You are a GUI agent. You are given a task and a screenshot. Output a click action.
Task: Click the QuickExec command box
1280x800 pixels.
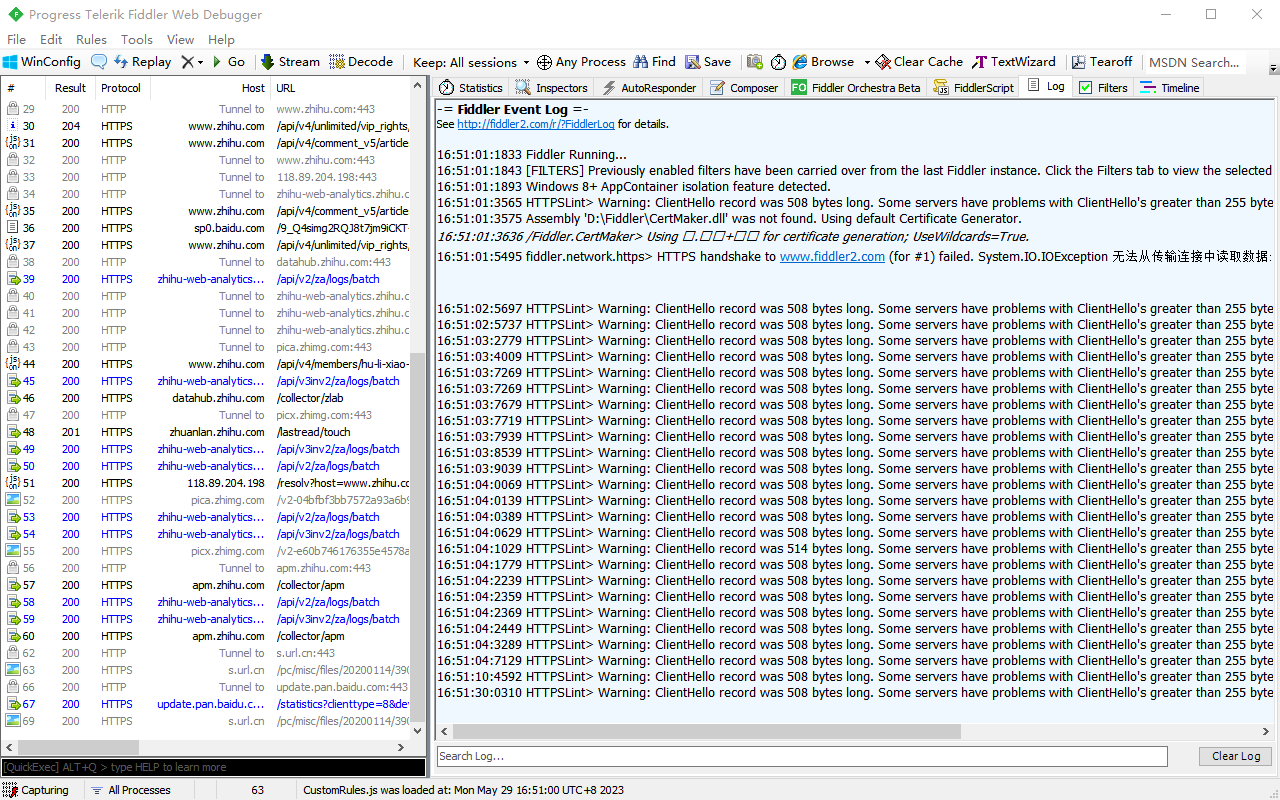tap(213, 767)
